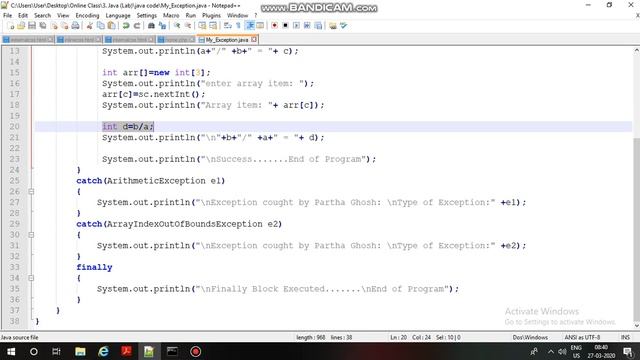Screen dimensions: 640x360
Task: Toggle INS mode in the status bar
Action: pyautogui.click(x=625, y=338)
